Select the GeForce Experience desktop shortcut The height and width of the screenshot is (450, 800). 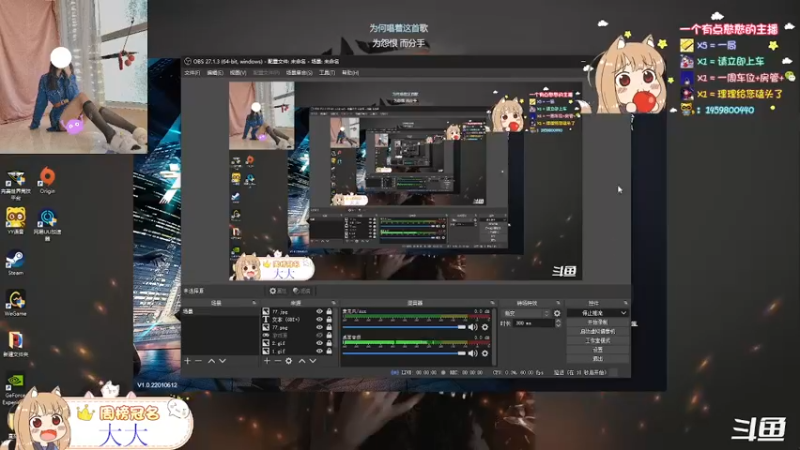[14, 389]
